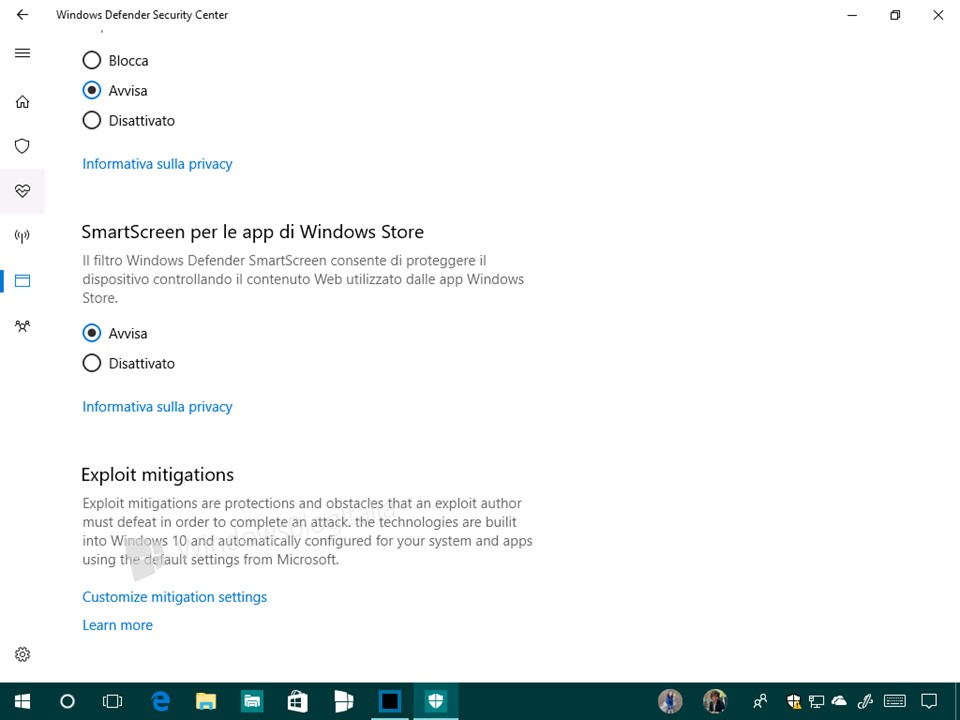Click the SmartScreen per le app di Windows Store heading

pyautogui.click(x=253, y=232)
